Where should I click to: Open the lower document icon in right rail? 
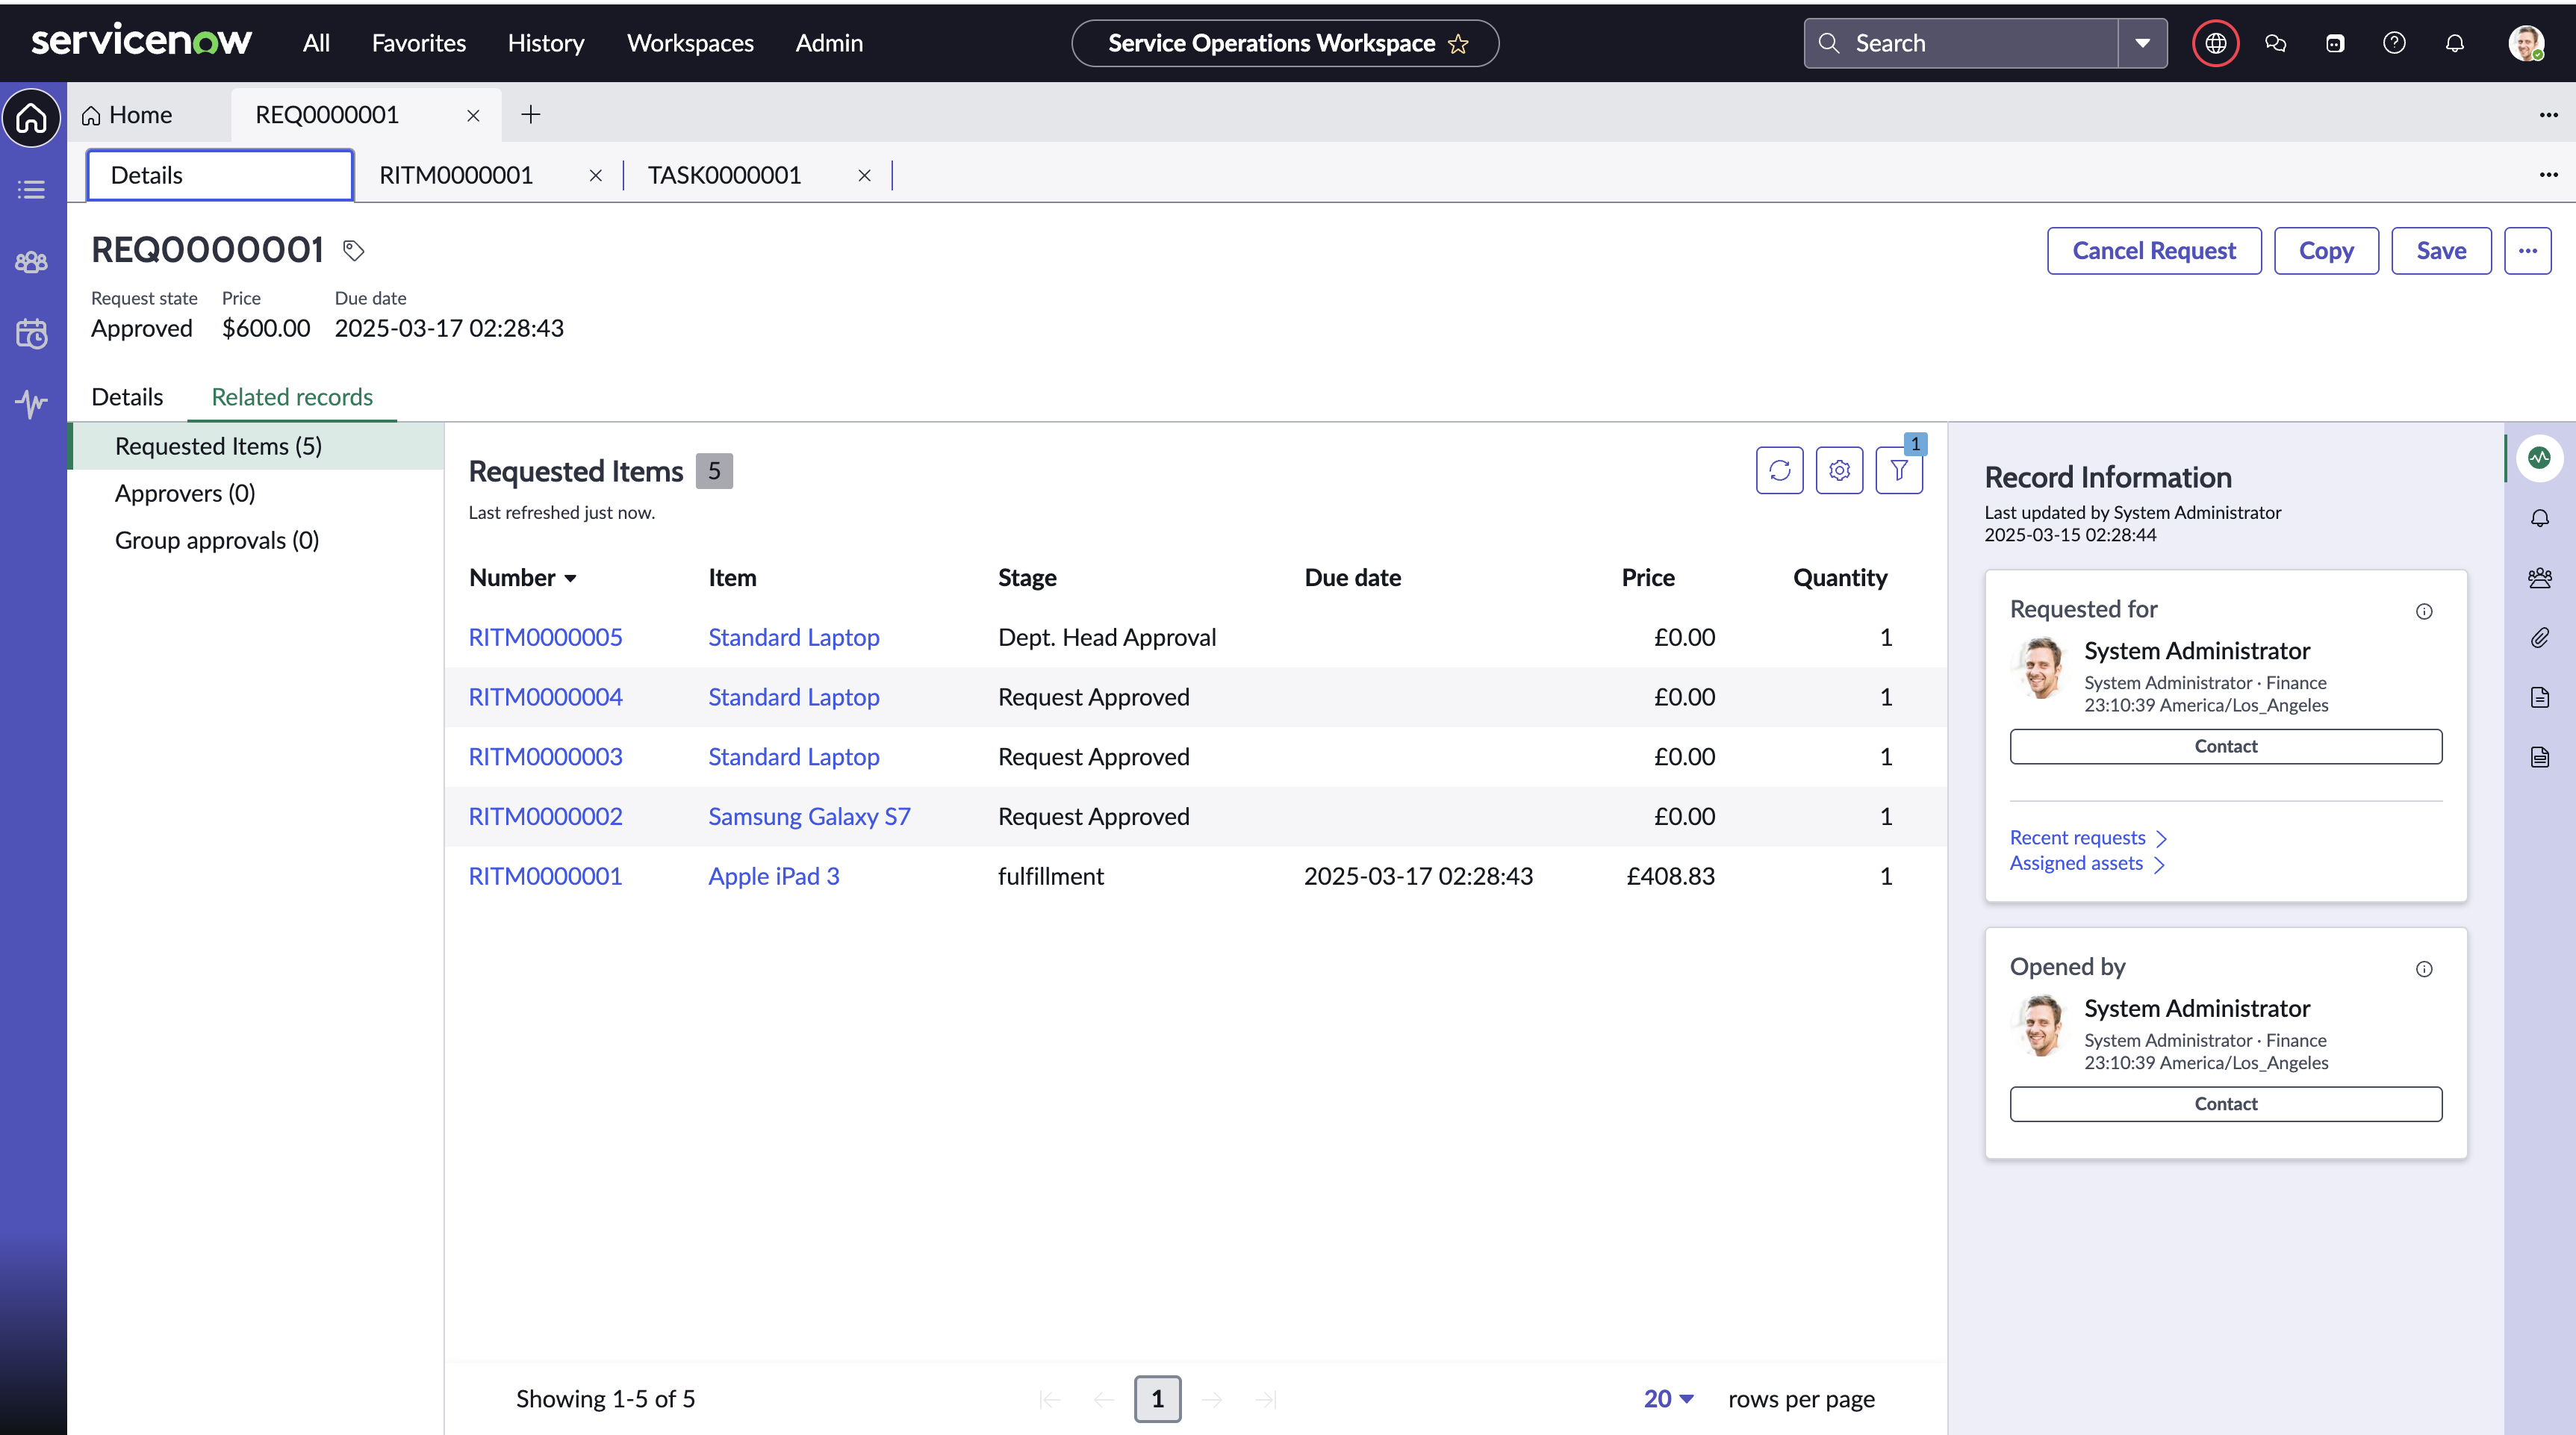[2539, 757]
